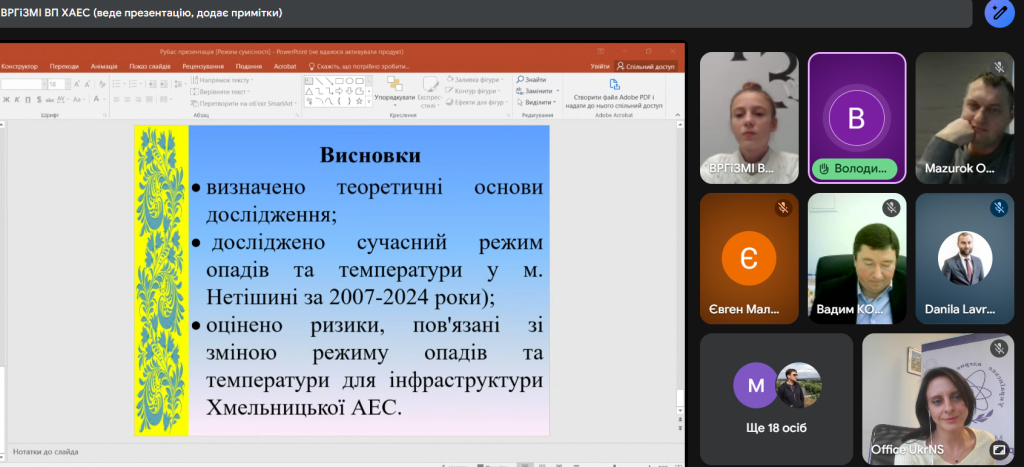Click the 'Ще 18 осіб' participants tile
This screenshot has width=1024, height=467.
pyautogui.click(x=776, y=399)
